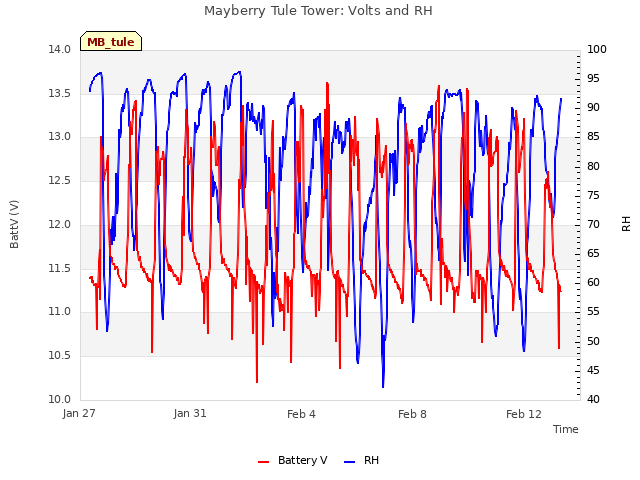Click the '90' right axis value

click(593, 108)
